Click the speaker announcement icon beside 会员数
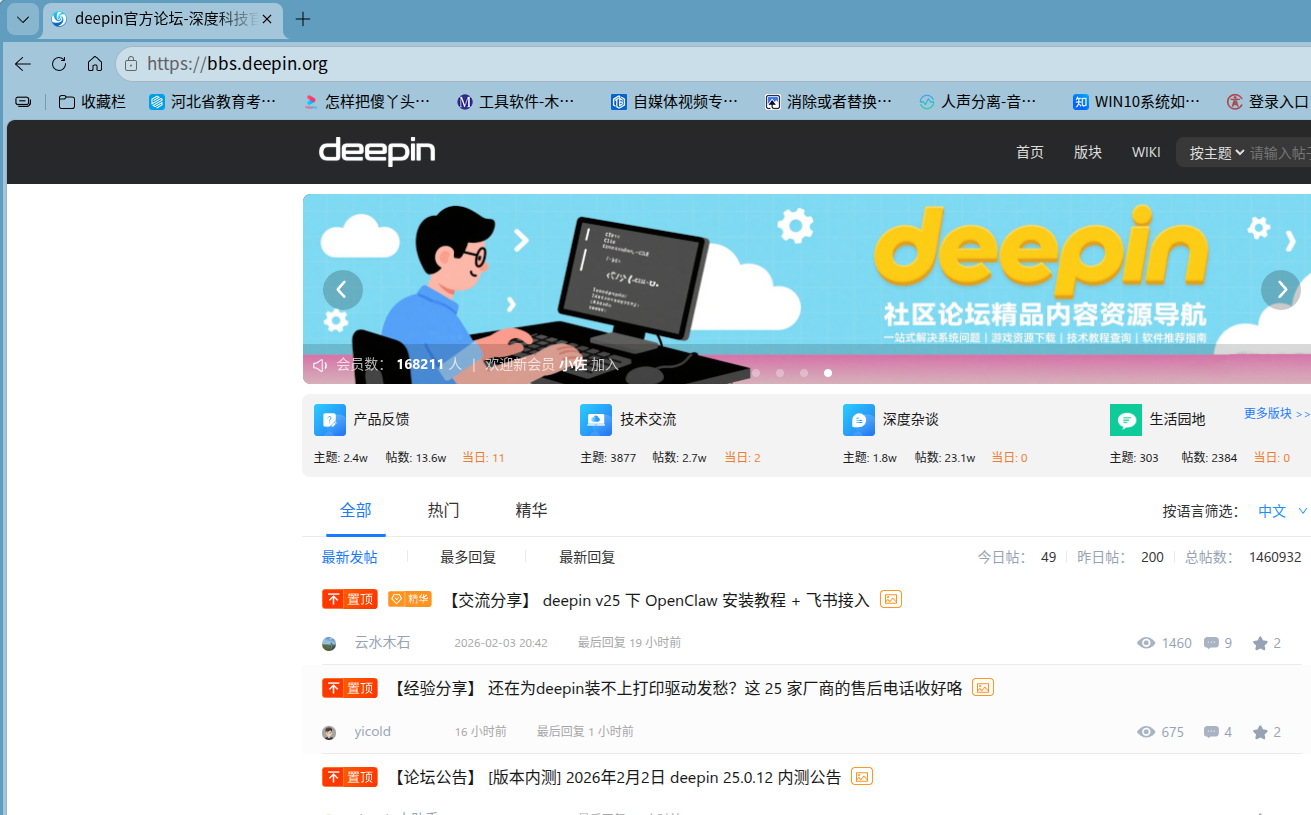The image size is (1311, 815). (320, 365)
